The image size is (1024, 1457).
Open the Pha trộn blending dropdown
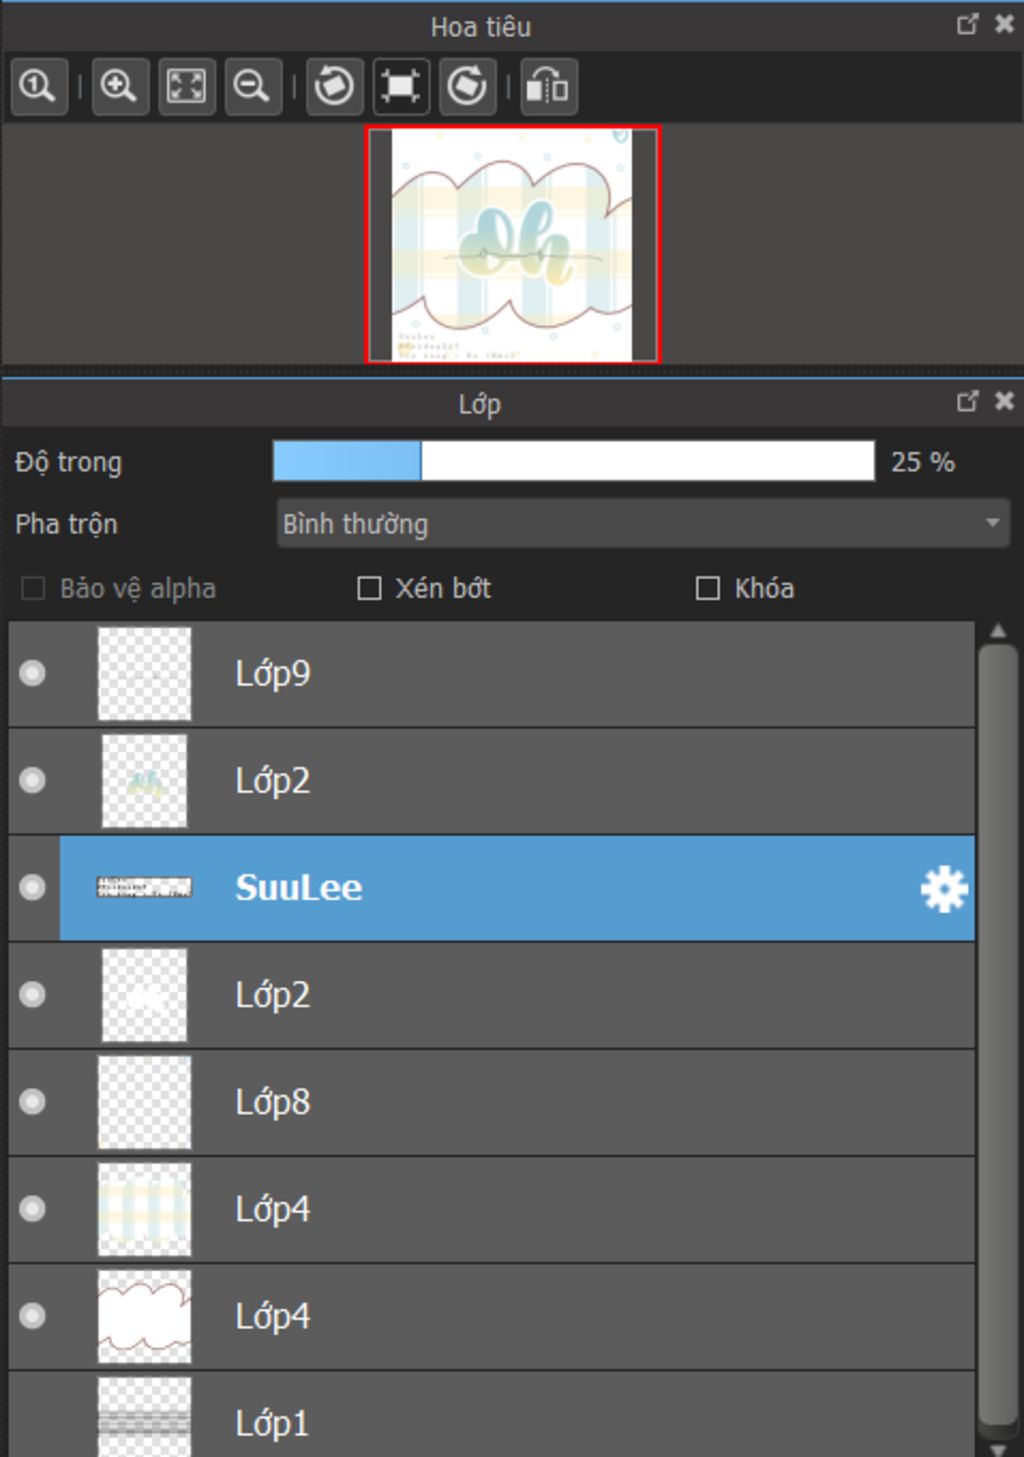(x=643, y=524)
